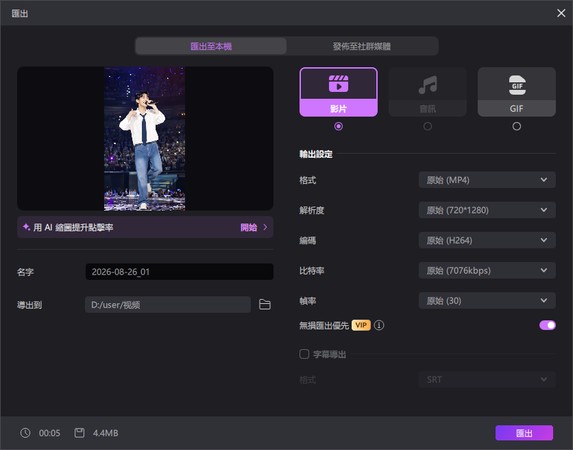This screenshot has height=450, width=573.
Task: Click the AI sparkle icon in thumbnail banner
Action: point(26,227)
